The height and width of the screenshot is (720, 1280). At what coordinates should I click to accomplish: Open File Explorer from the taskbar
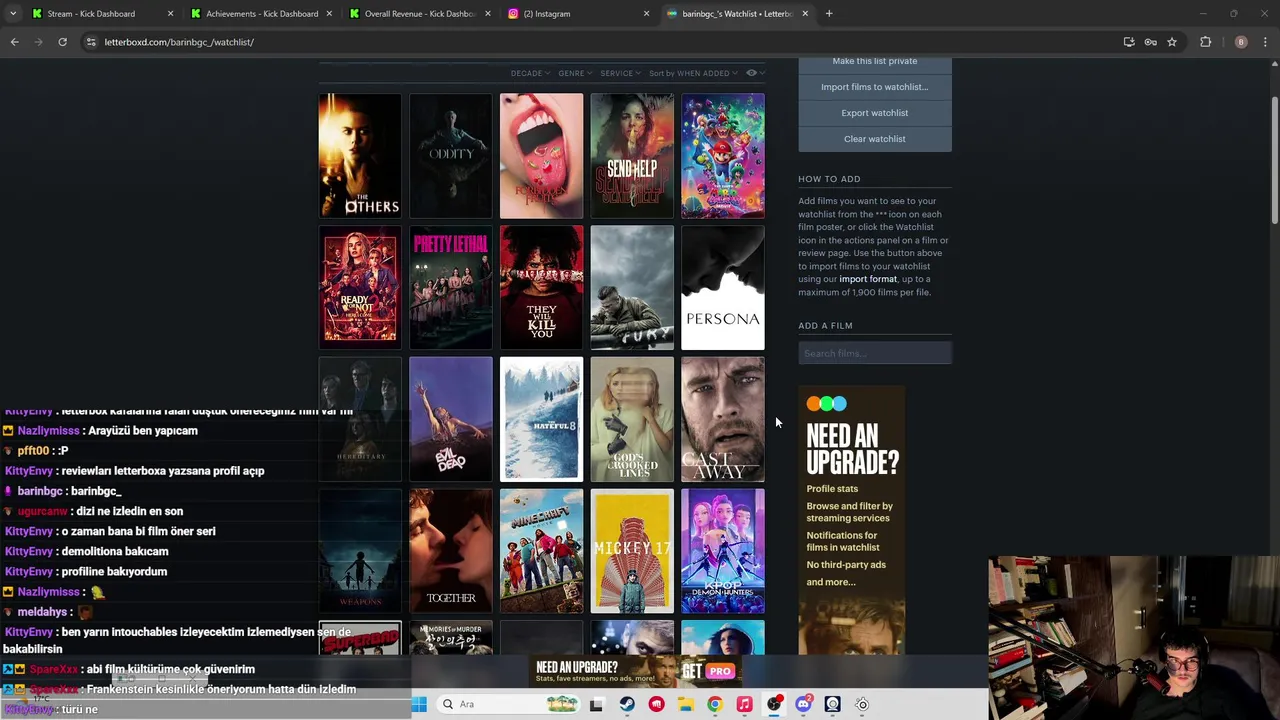click(x=685, y=704)
